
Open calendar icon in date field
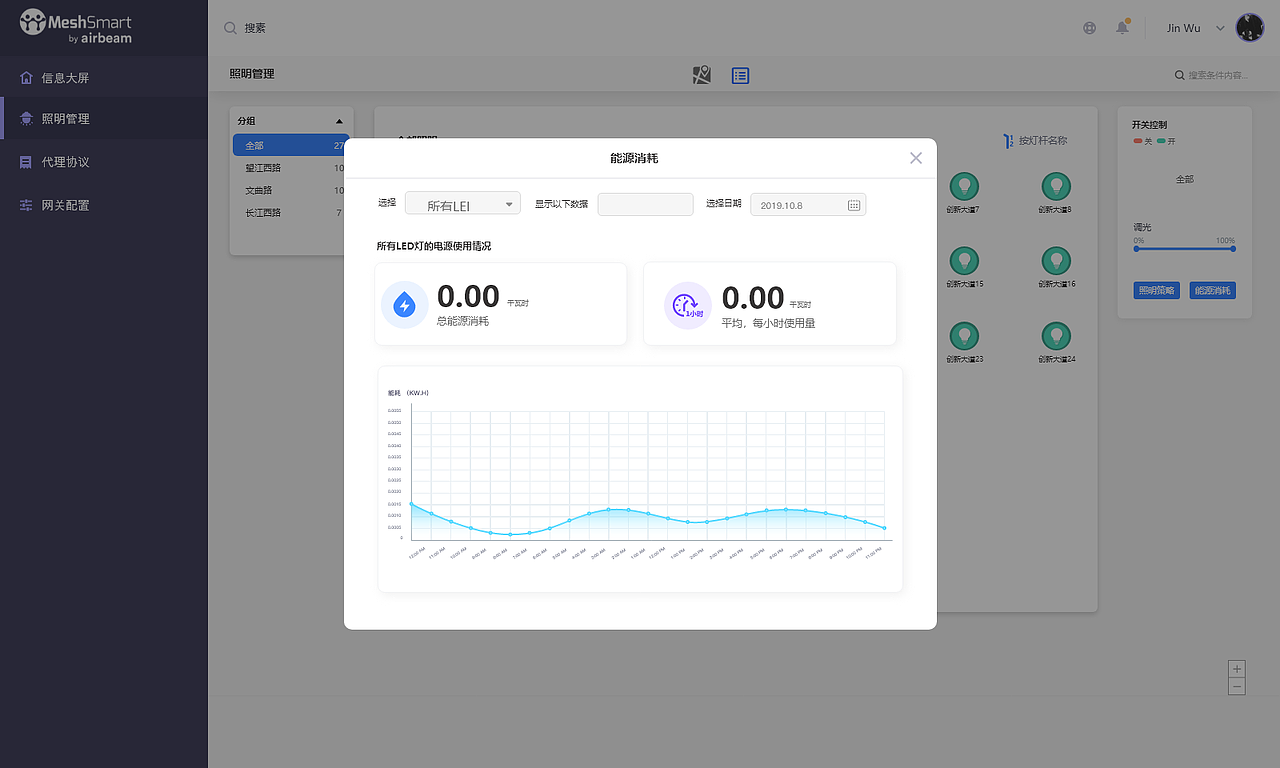click(x=854, y=205)
